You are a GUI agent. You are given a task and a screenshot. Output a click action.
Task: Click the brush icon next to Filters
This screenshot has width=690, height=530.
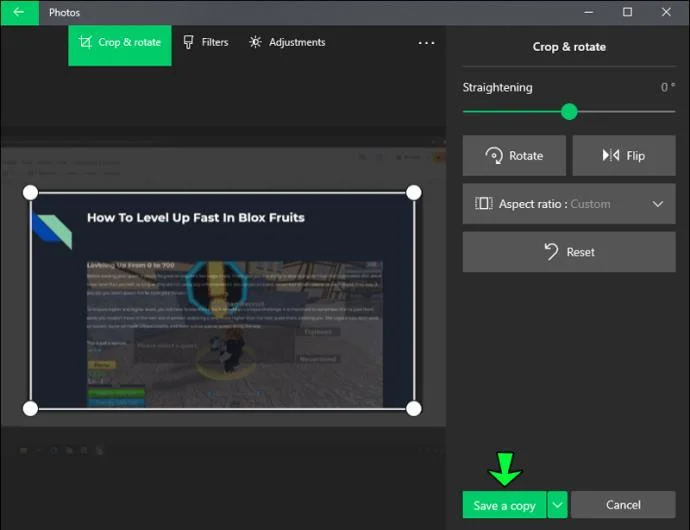(x=188, y=42)
